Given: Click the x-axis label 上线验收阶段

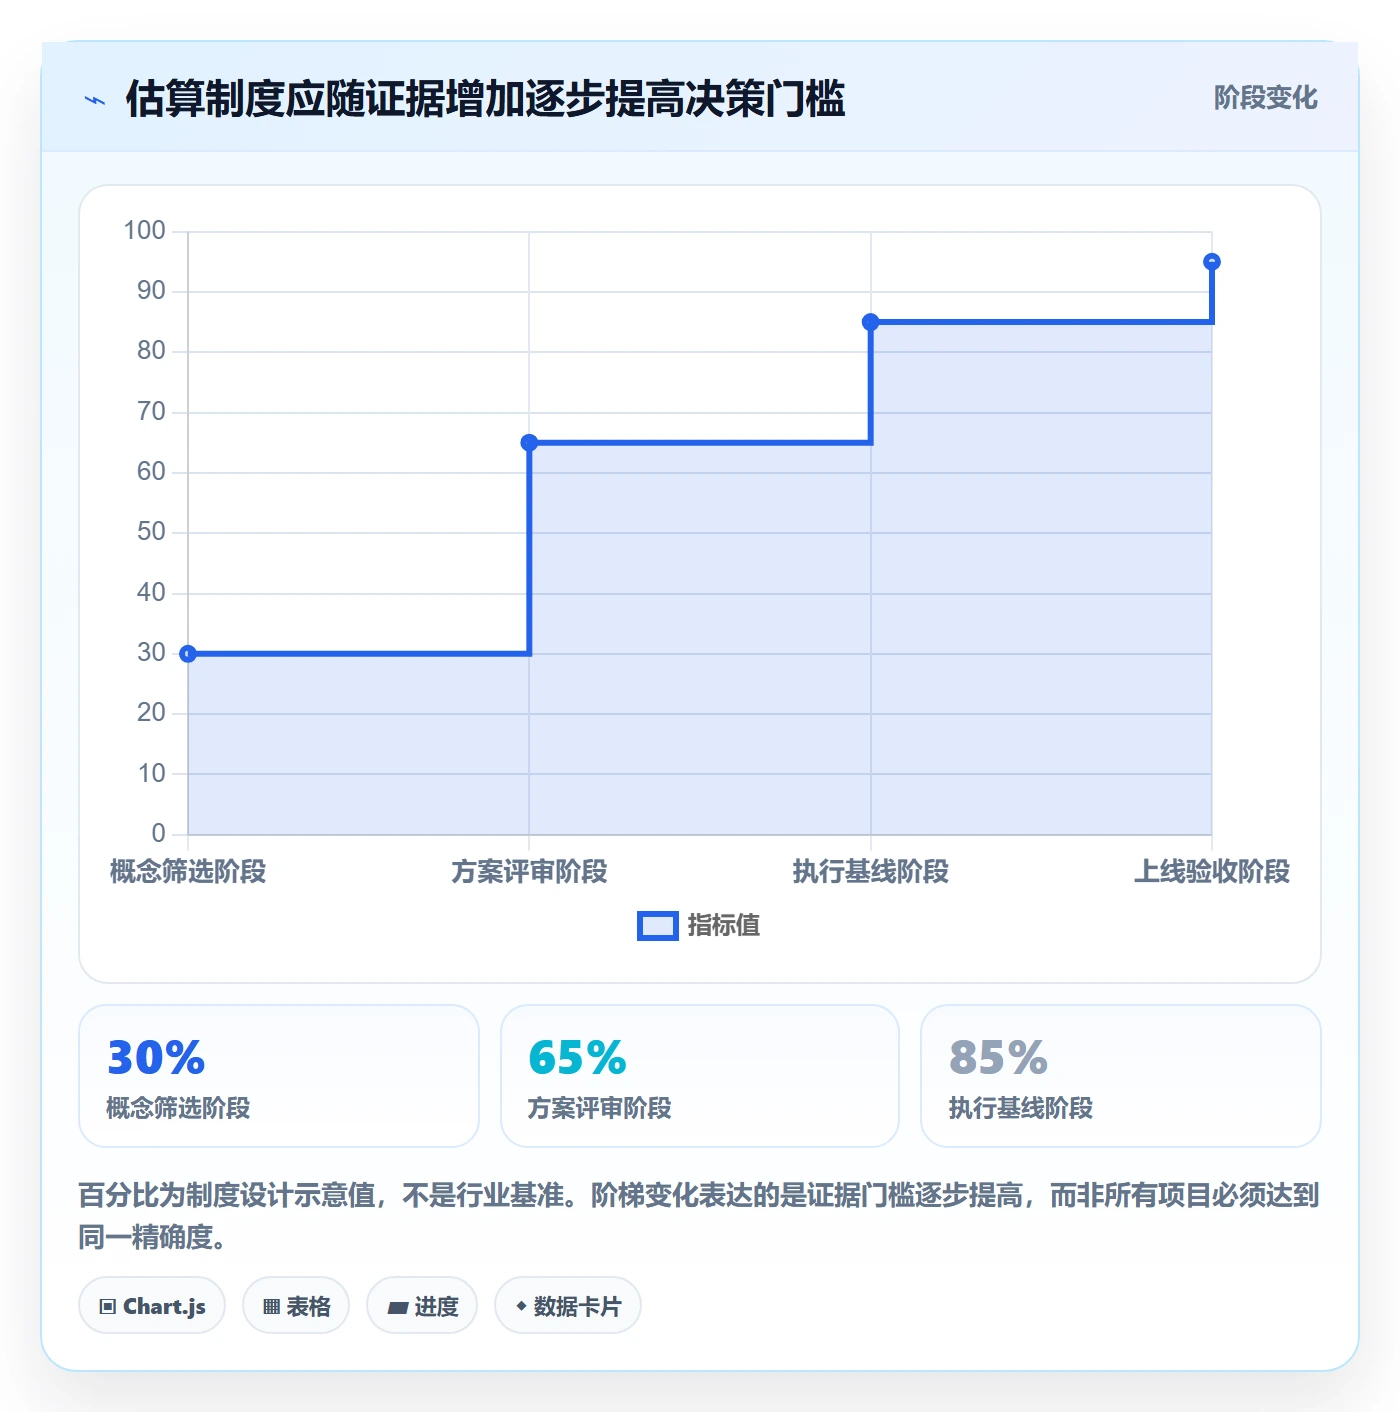Looking at the screenshot, I should click(1212, 872).
